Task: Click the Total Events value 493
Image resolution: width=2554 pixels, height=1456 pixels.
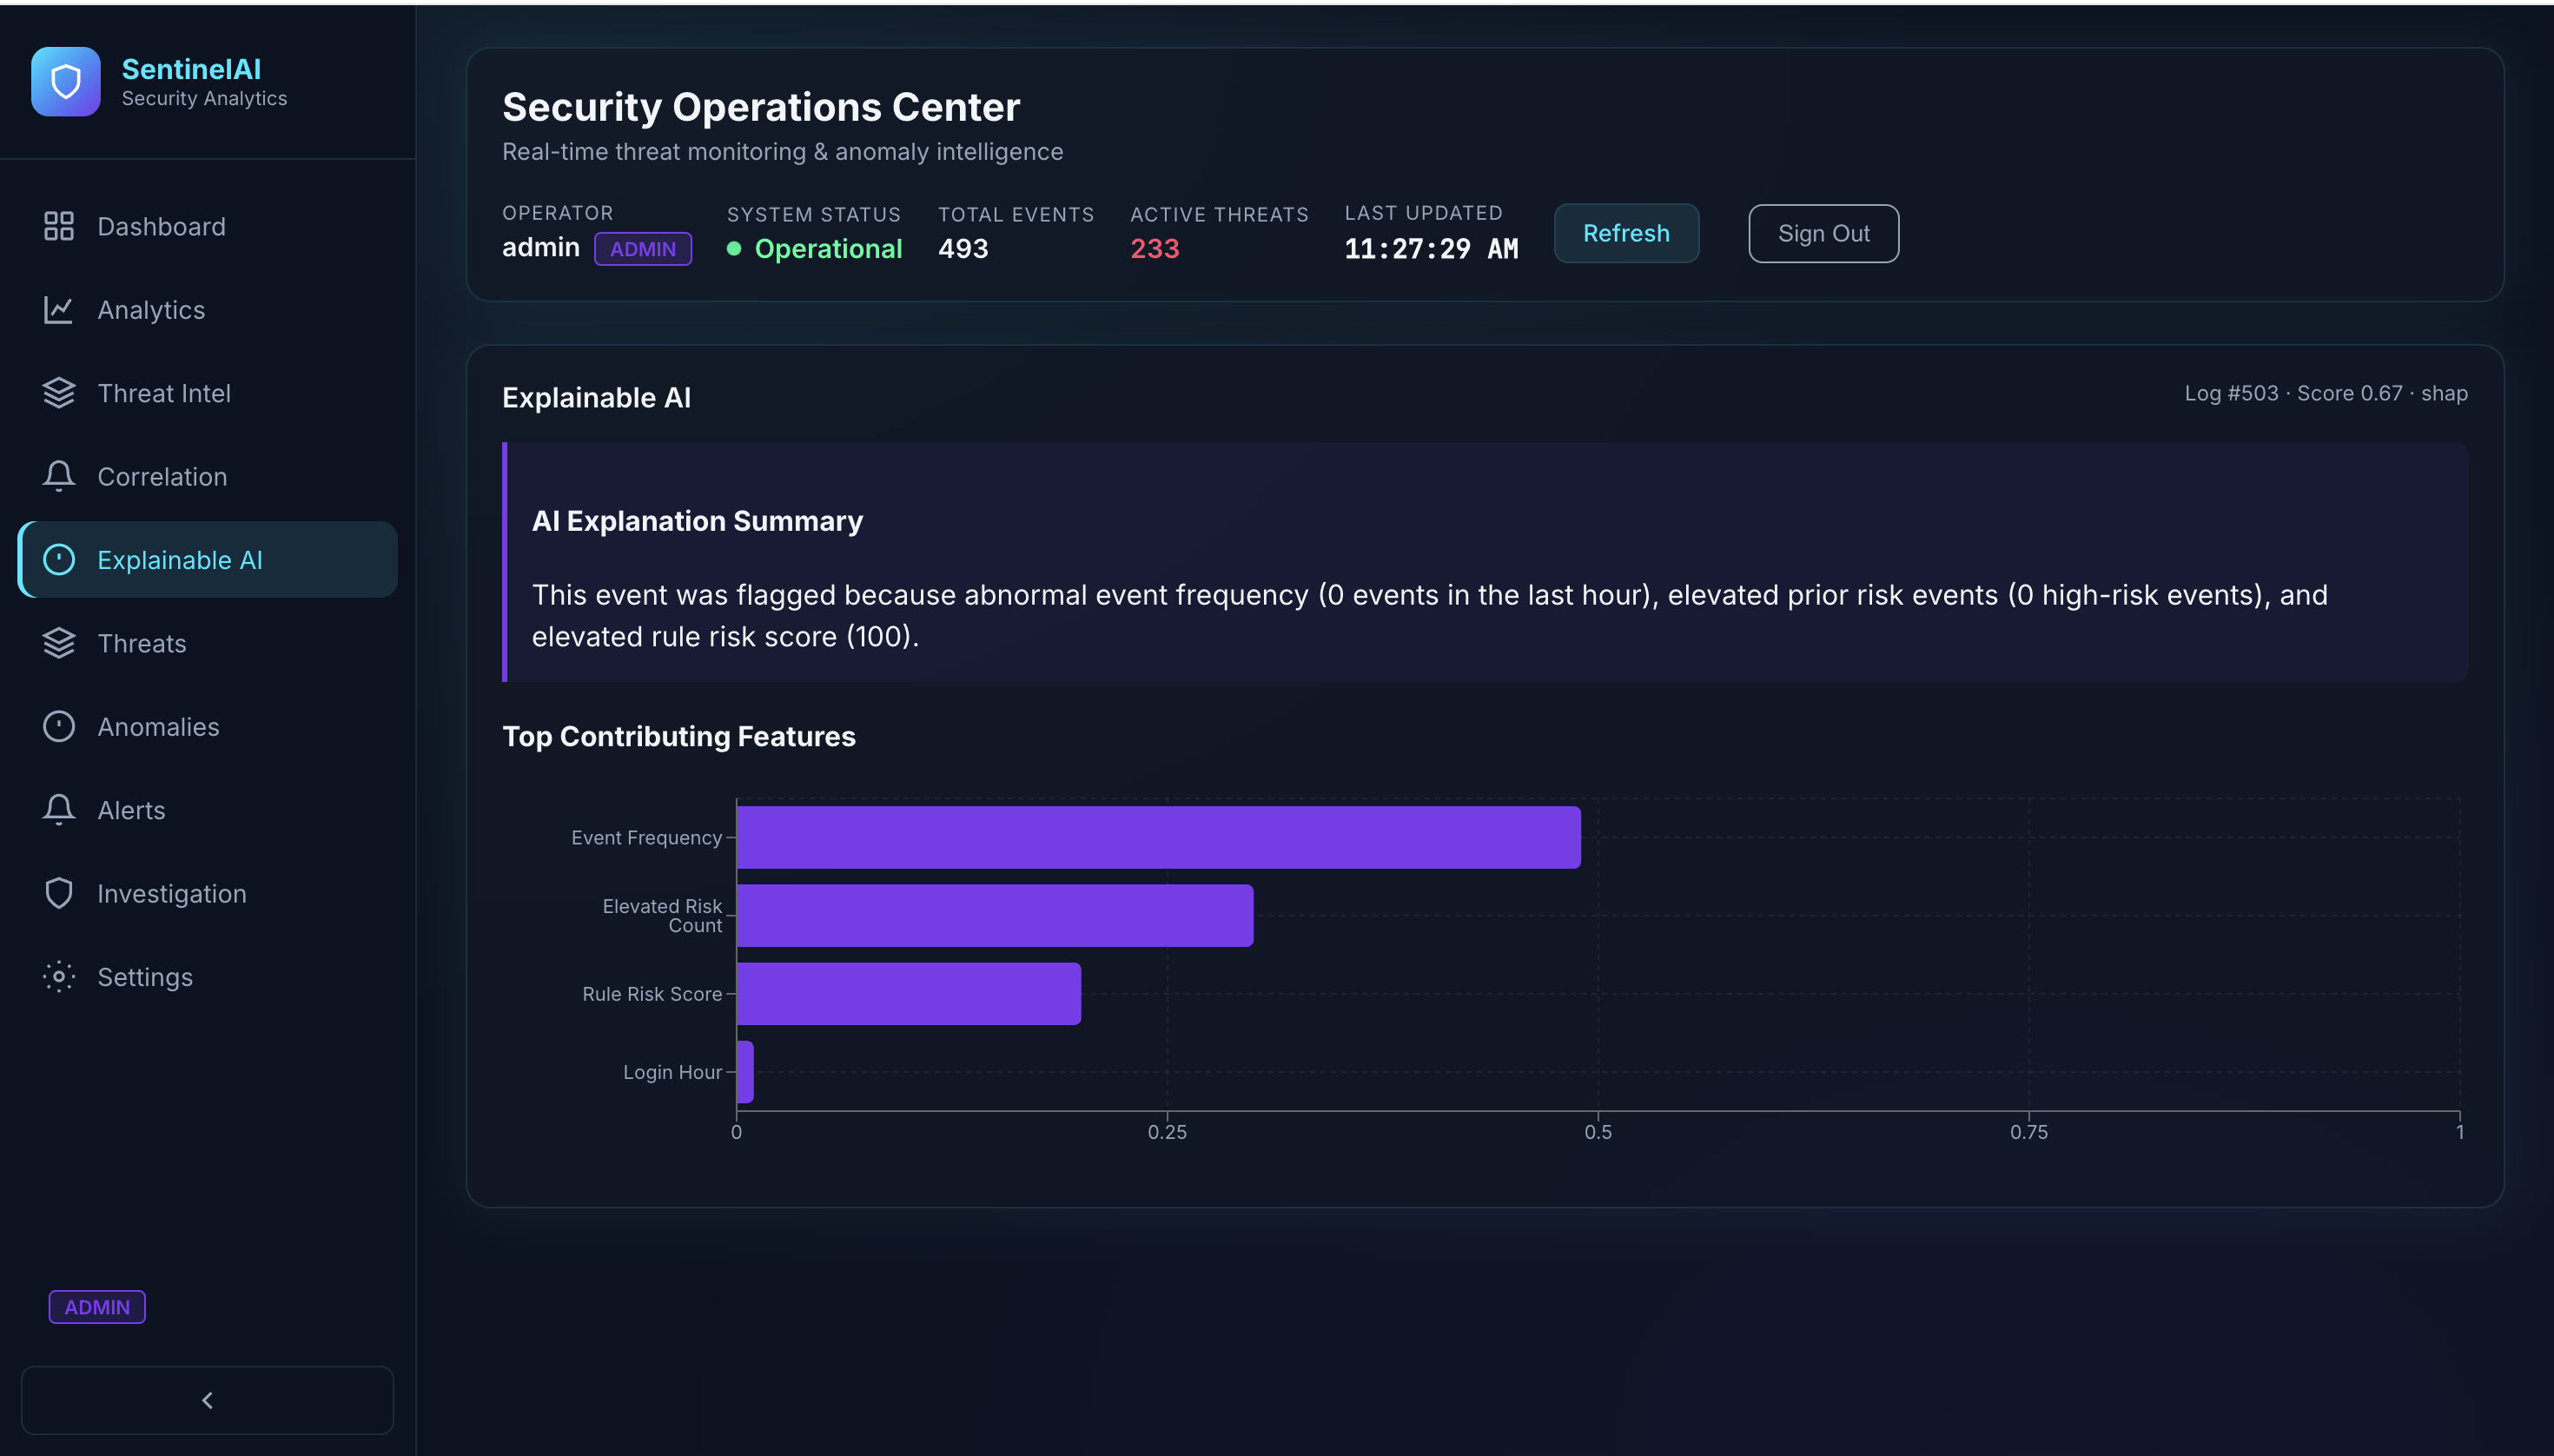Action: (x=963, y=249)
